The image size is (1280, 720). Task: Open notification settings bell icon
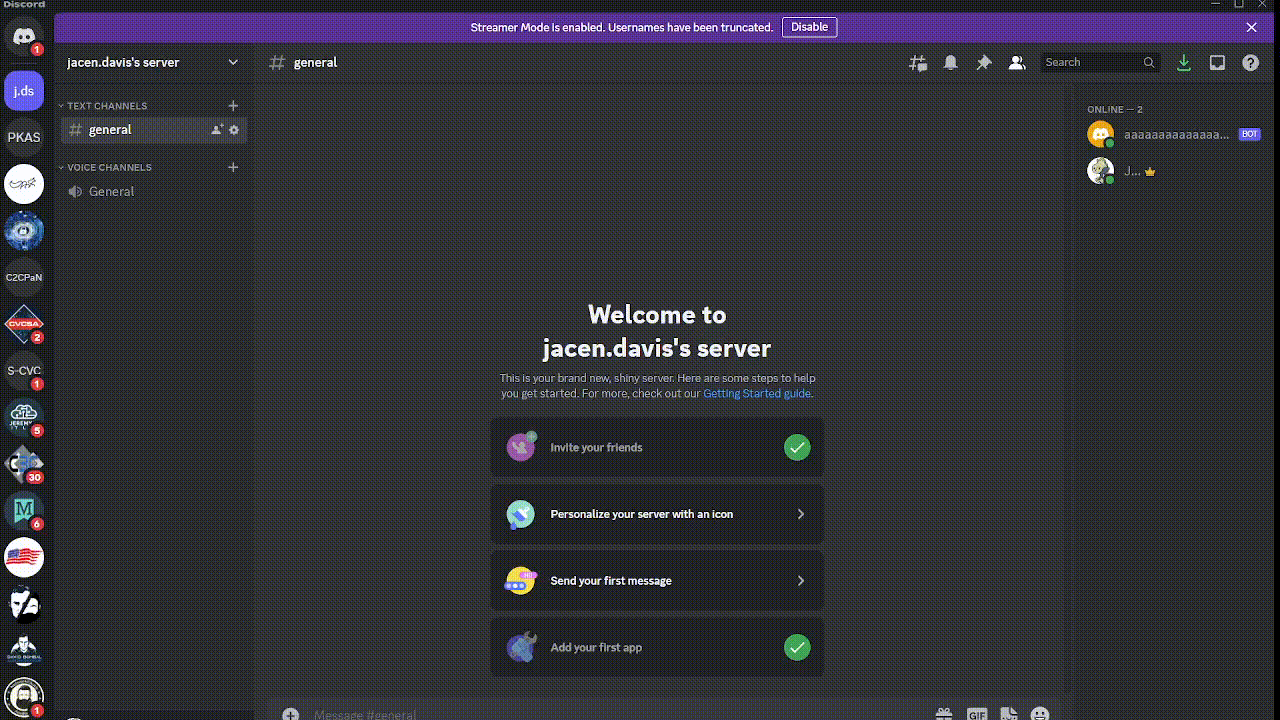coord(951,63)
